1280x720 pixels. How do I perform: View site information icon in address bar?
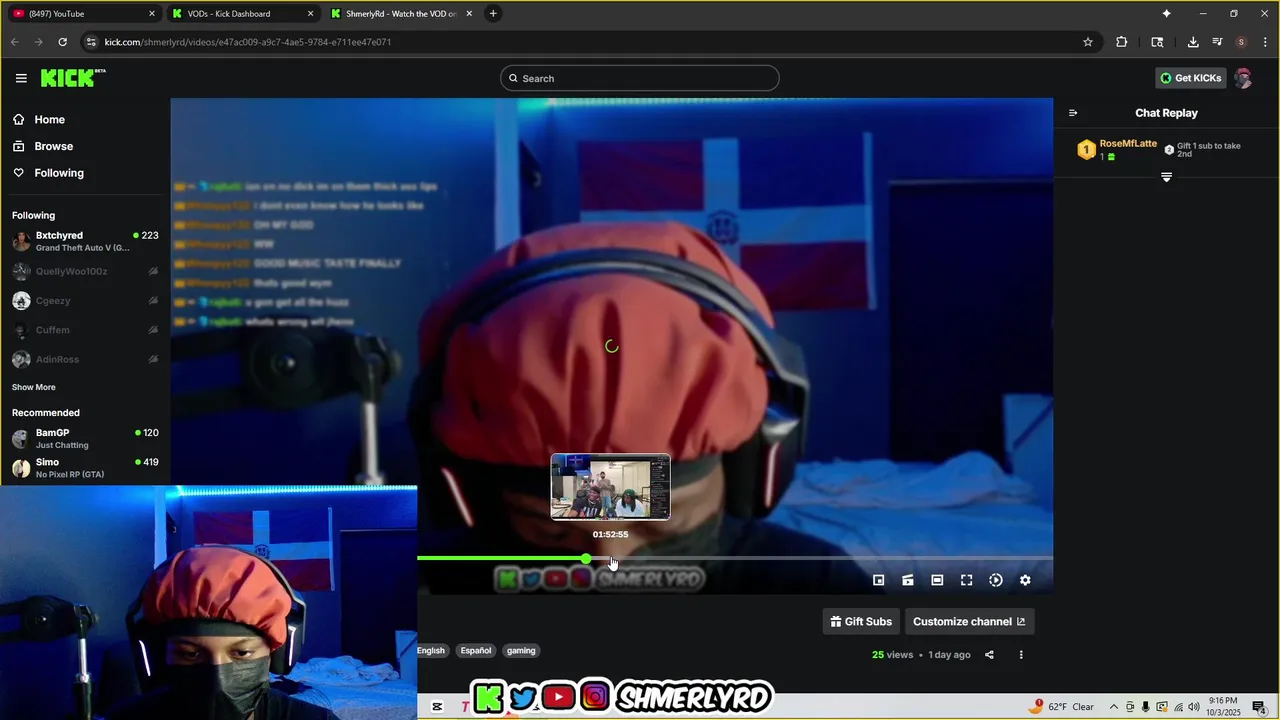[91, 42]
